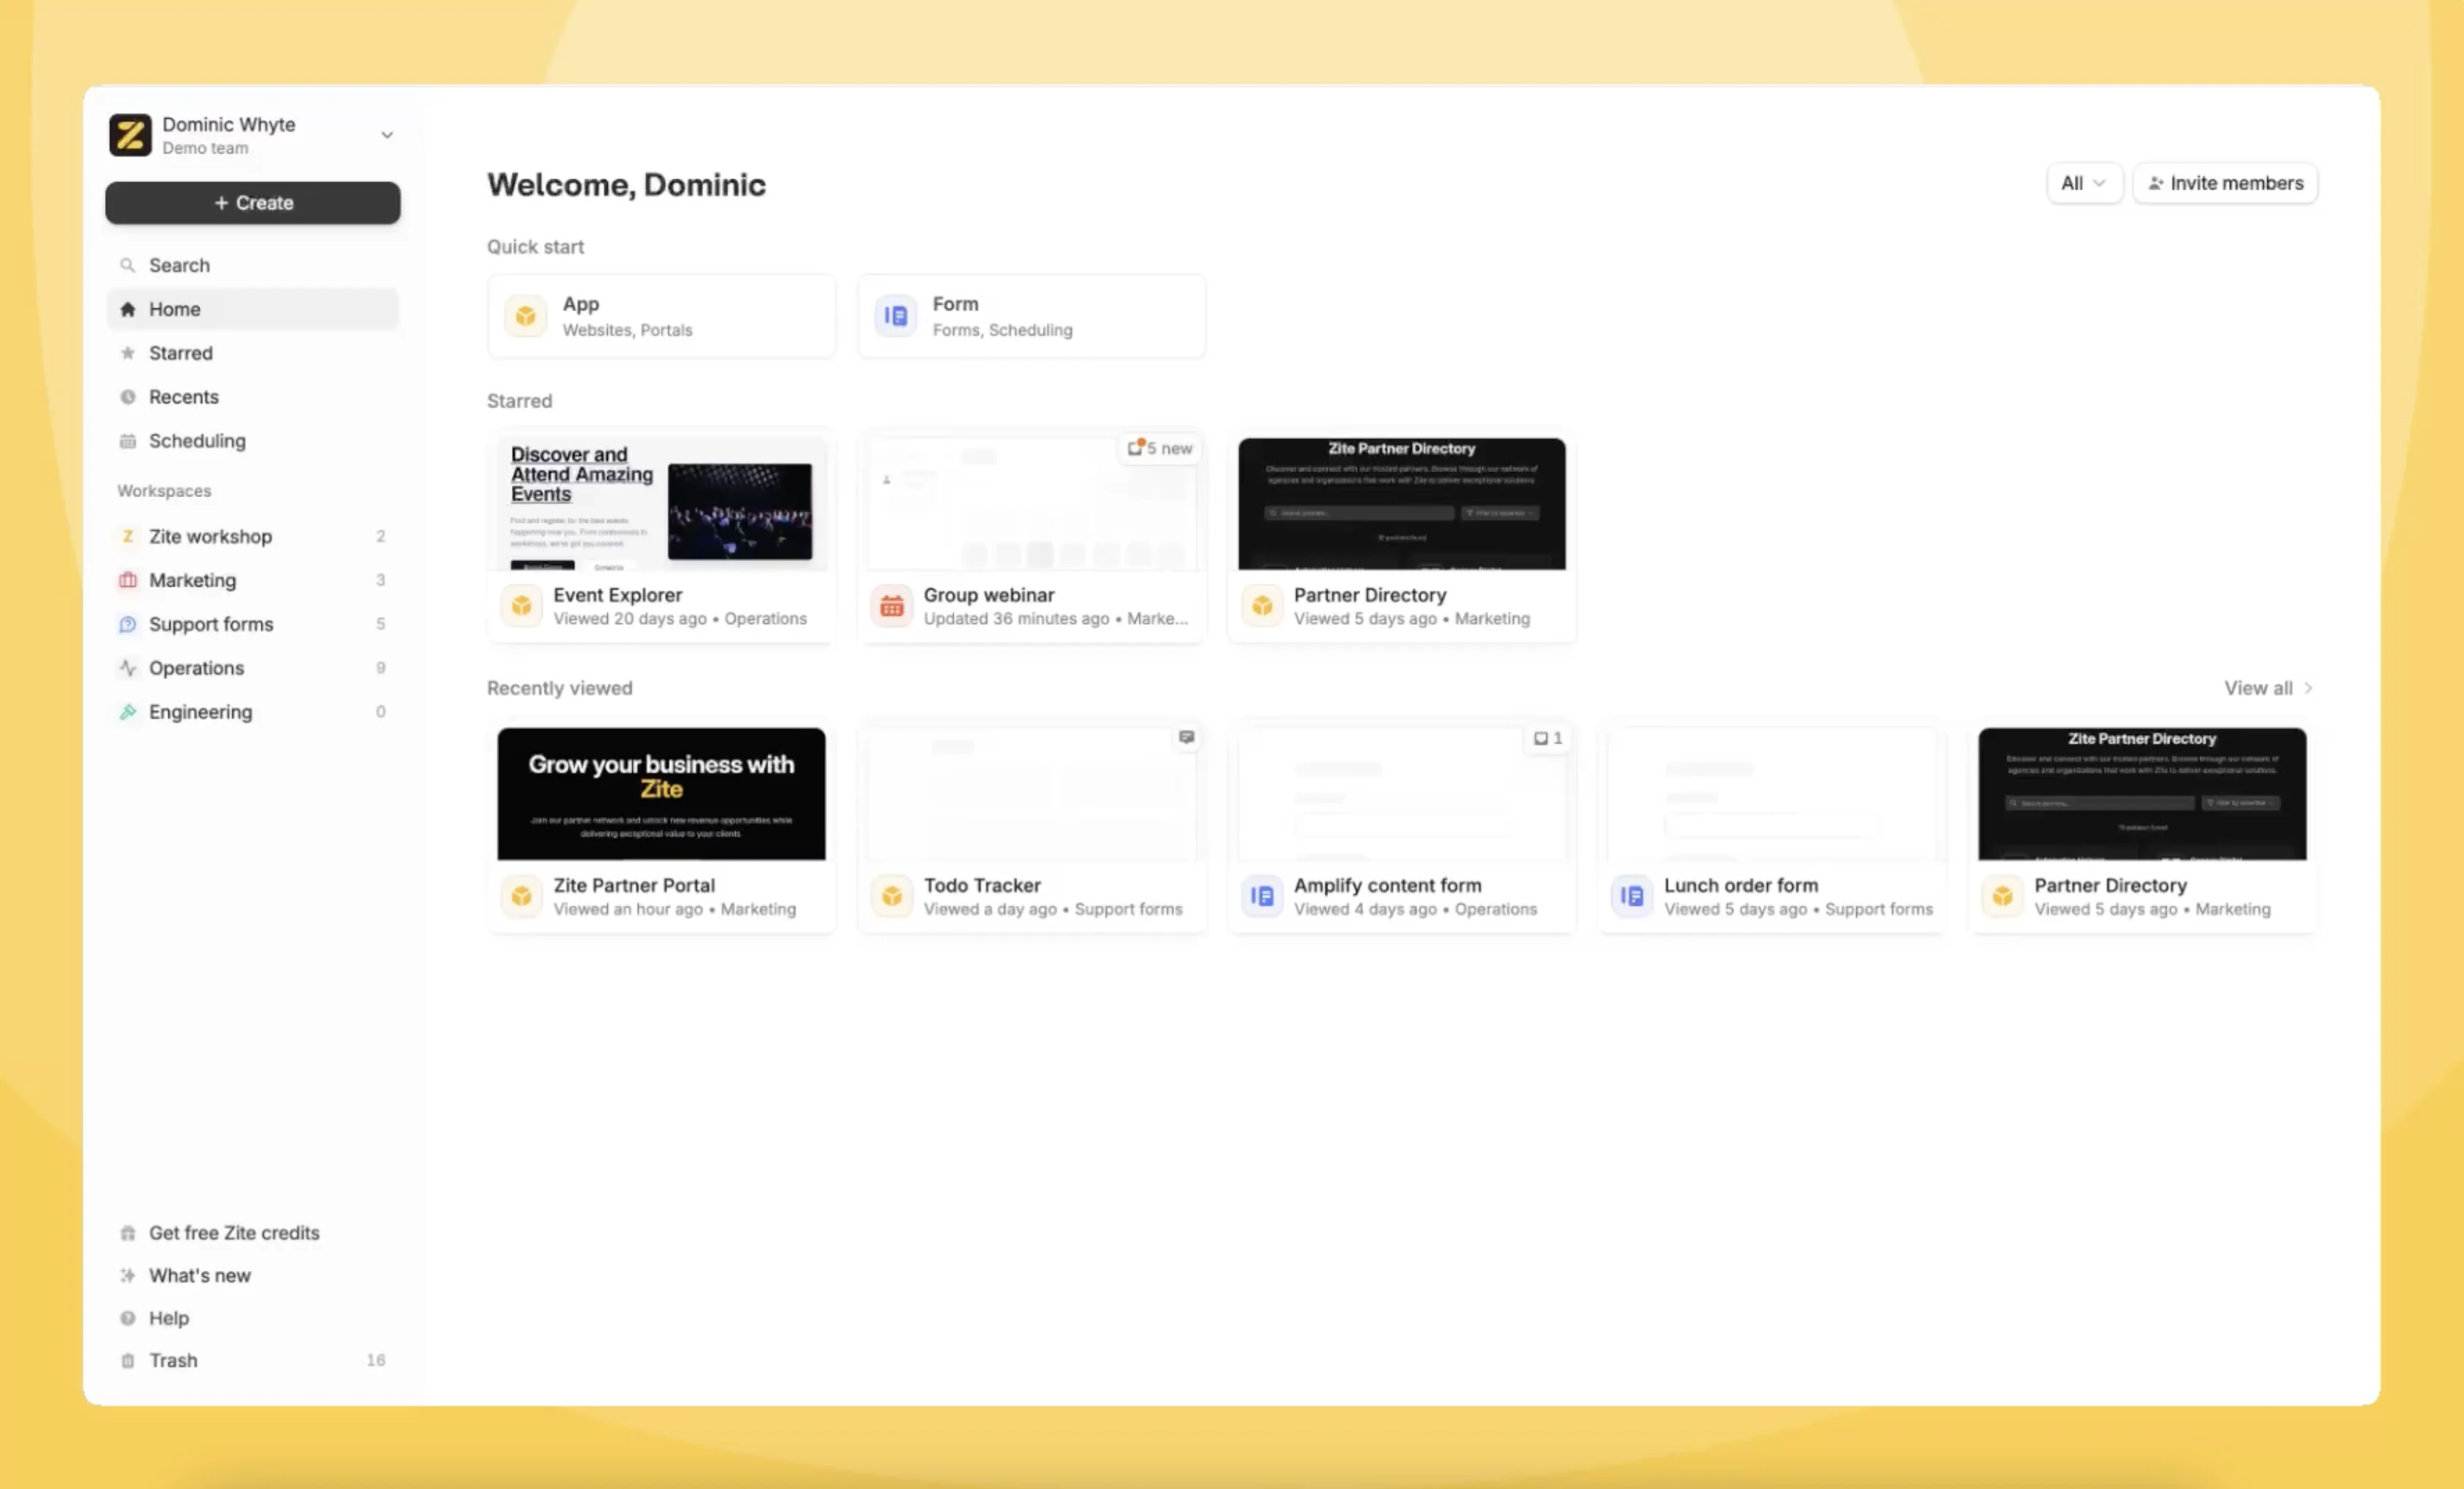Expand the Dominic Whyte team switcher

tap(387, 134)
